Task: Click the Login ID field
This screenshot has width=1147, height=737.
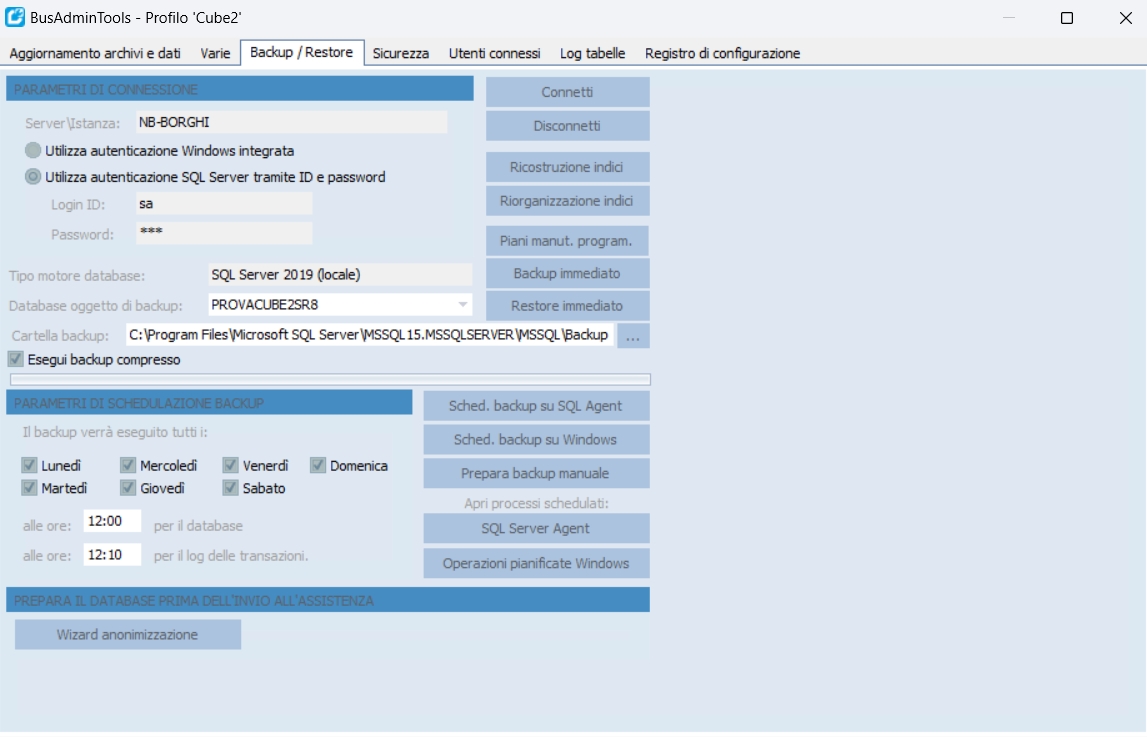Action: [x=224, y=203]
